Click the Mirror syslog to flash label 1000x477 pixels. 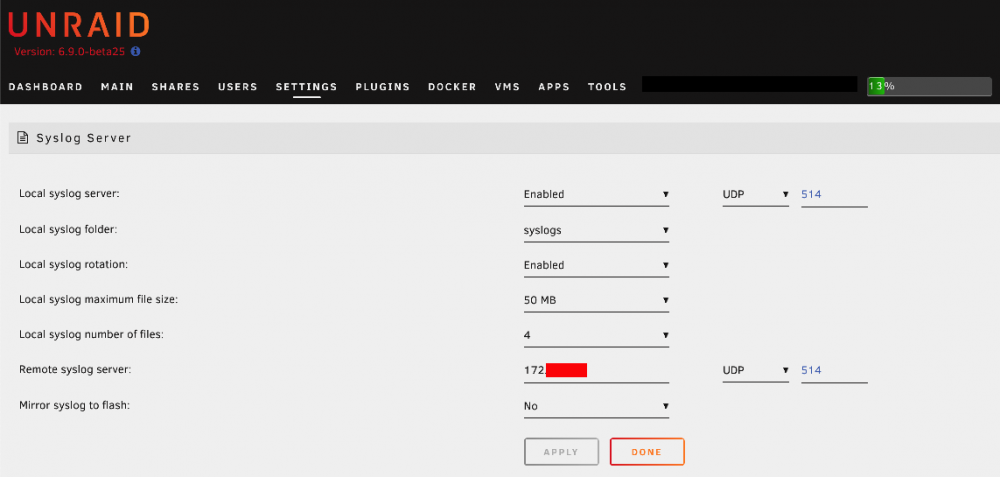pyautogui.click(x=75, y=405)
